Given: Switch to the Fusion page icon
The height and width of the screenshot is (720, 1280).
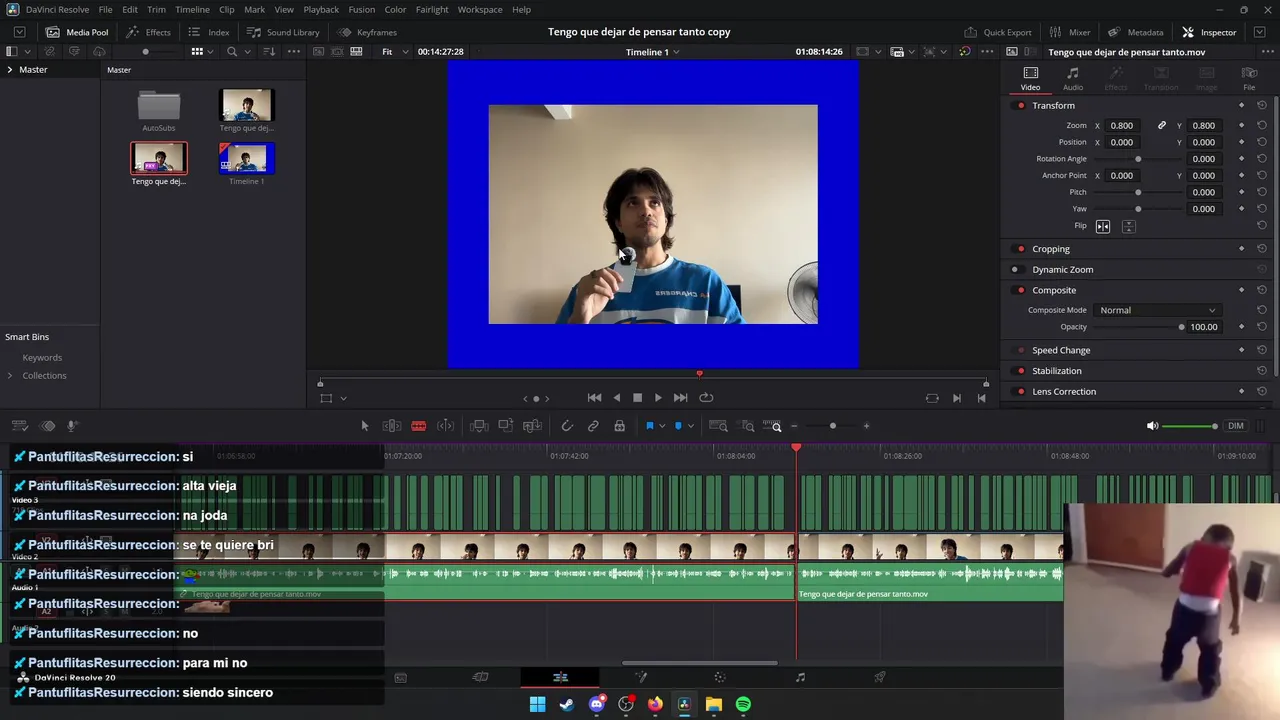Looking at the screenshot, I should 641,677.
